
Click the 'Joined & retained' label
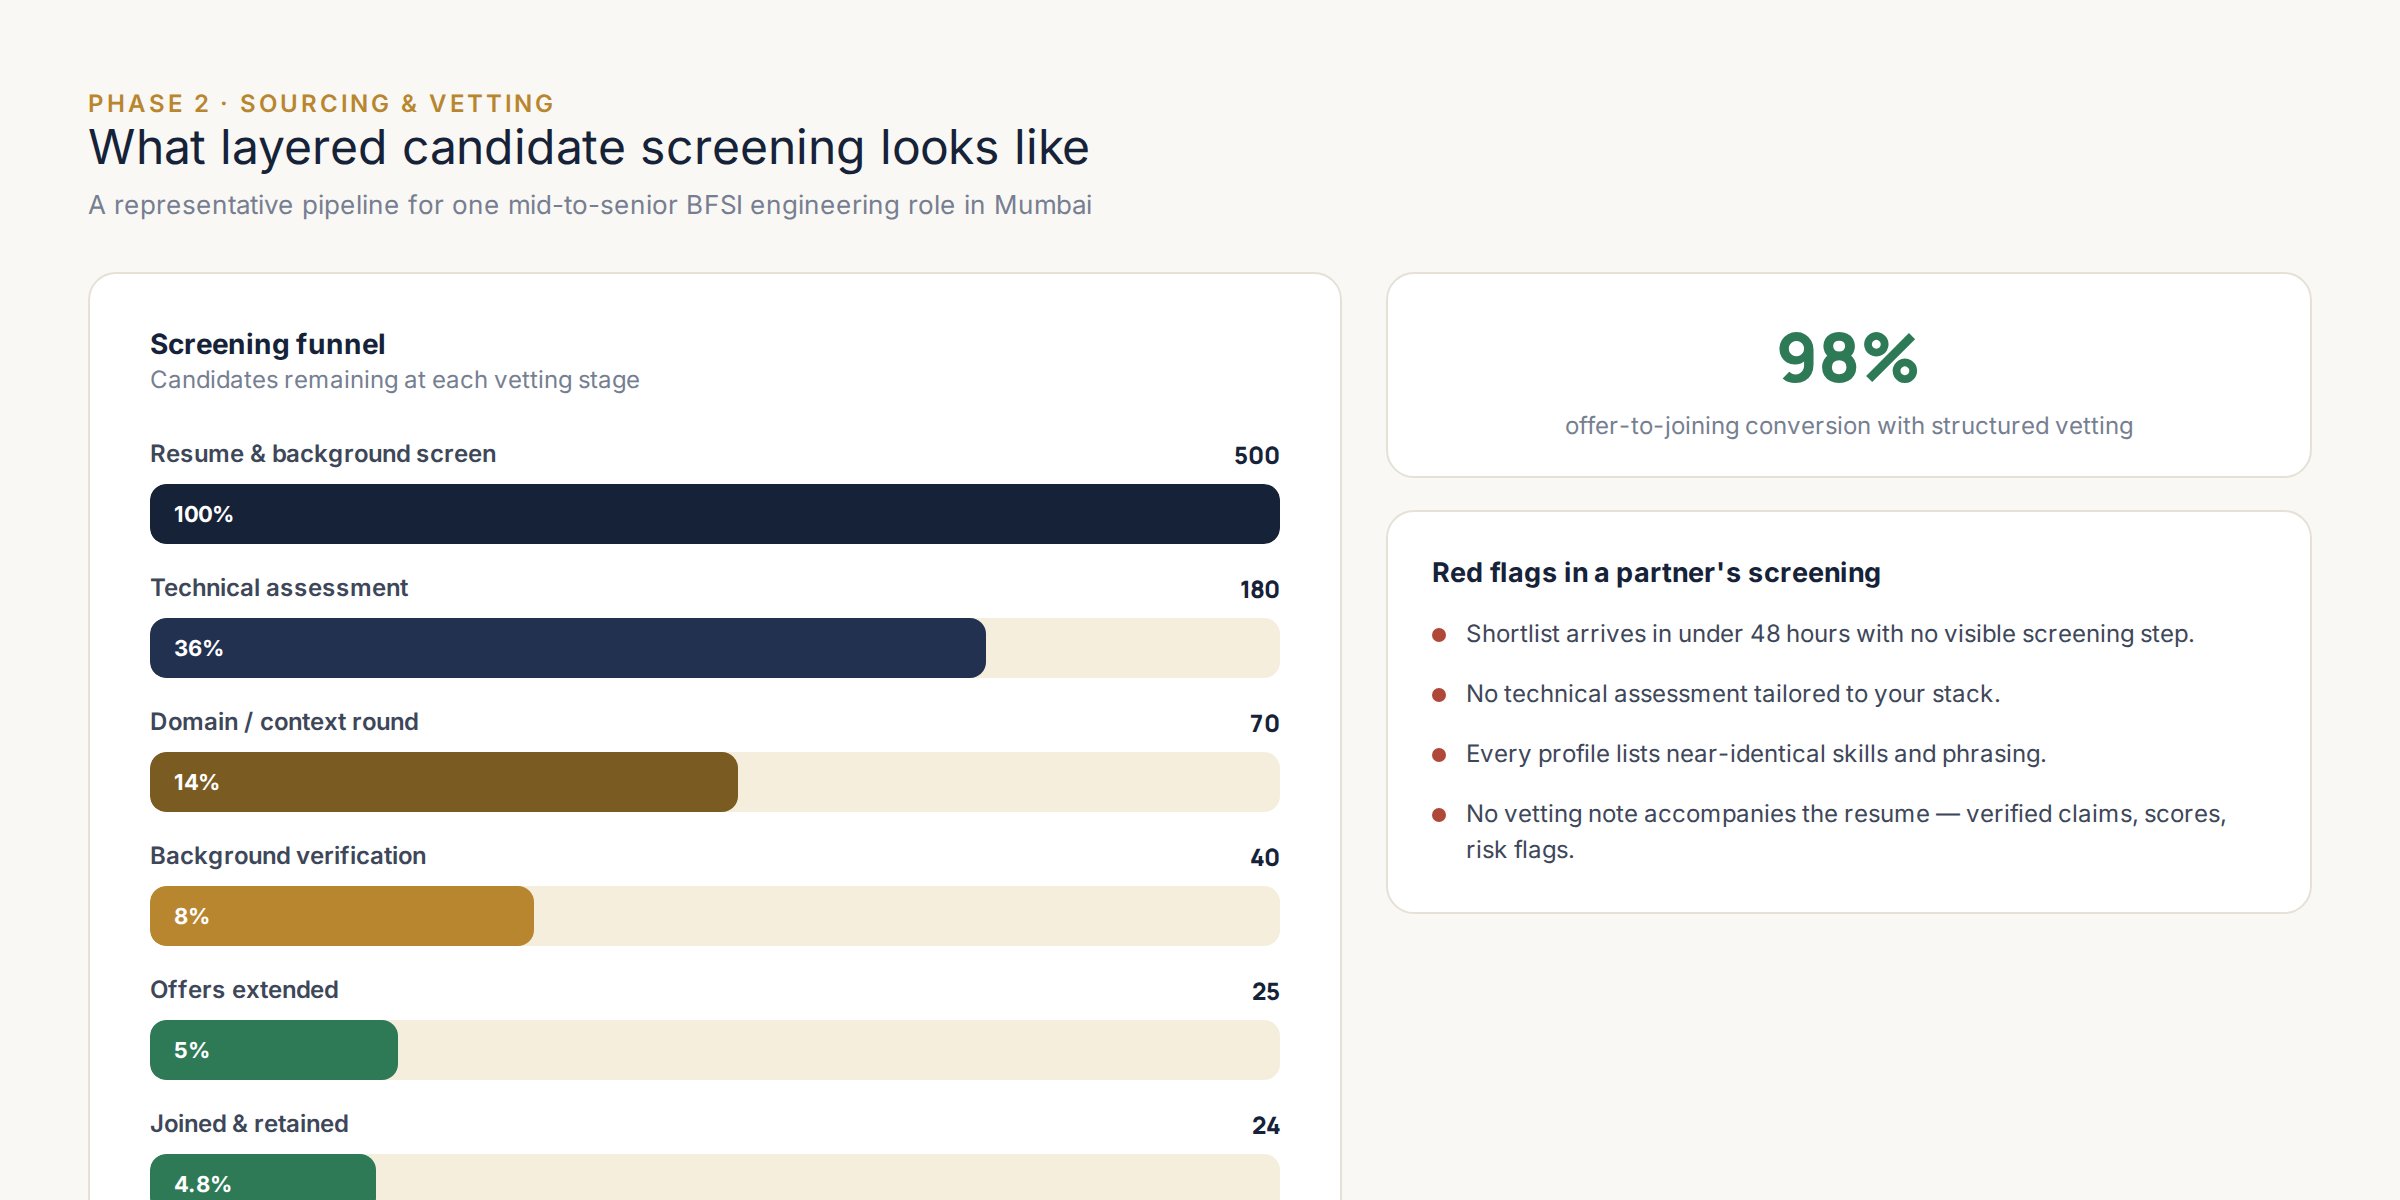click(x=249, y=1124)
